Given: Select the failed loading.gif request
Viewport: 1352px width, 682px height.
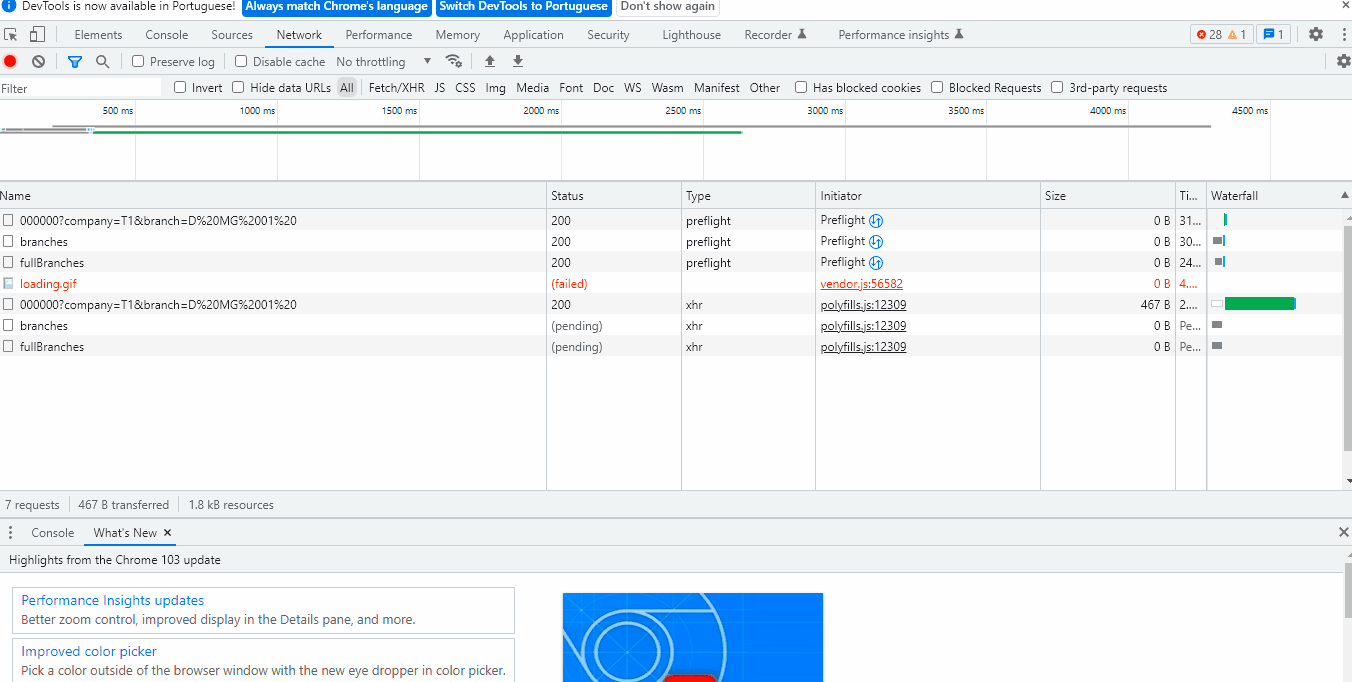Looking at the screenshot, I should [x=48, y=284].
